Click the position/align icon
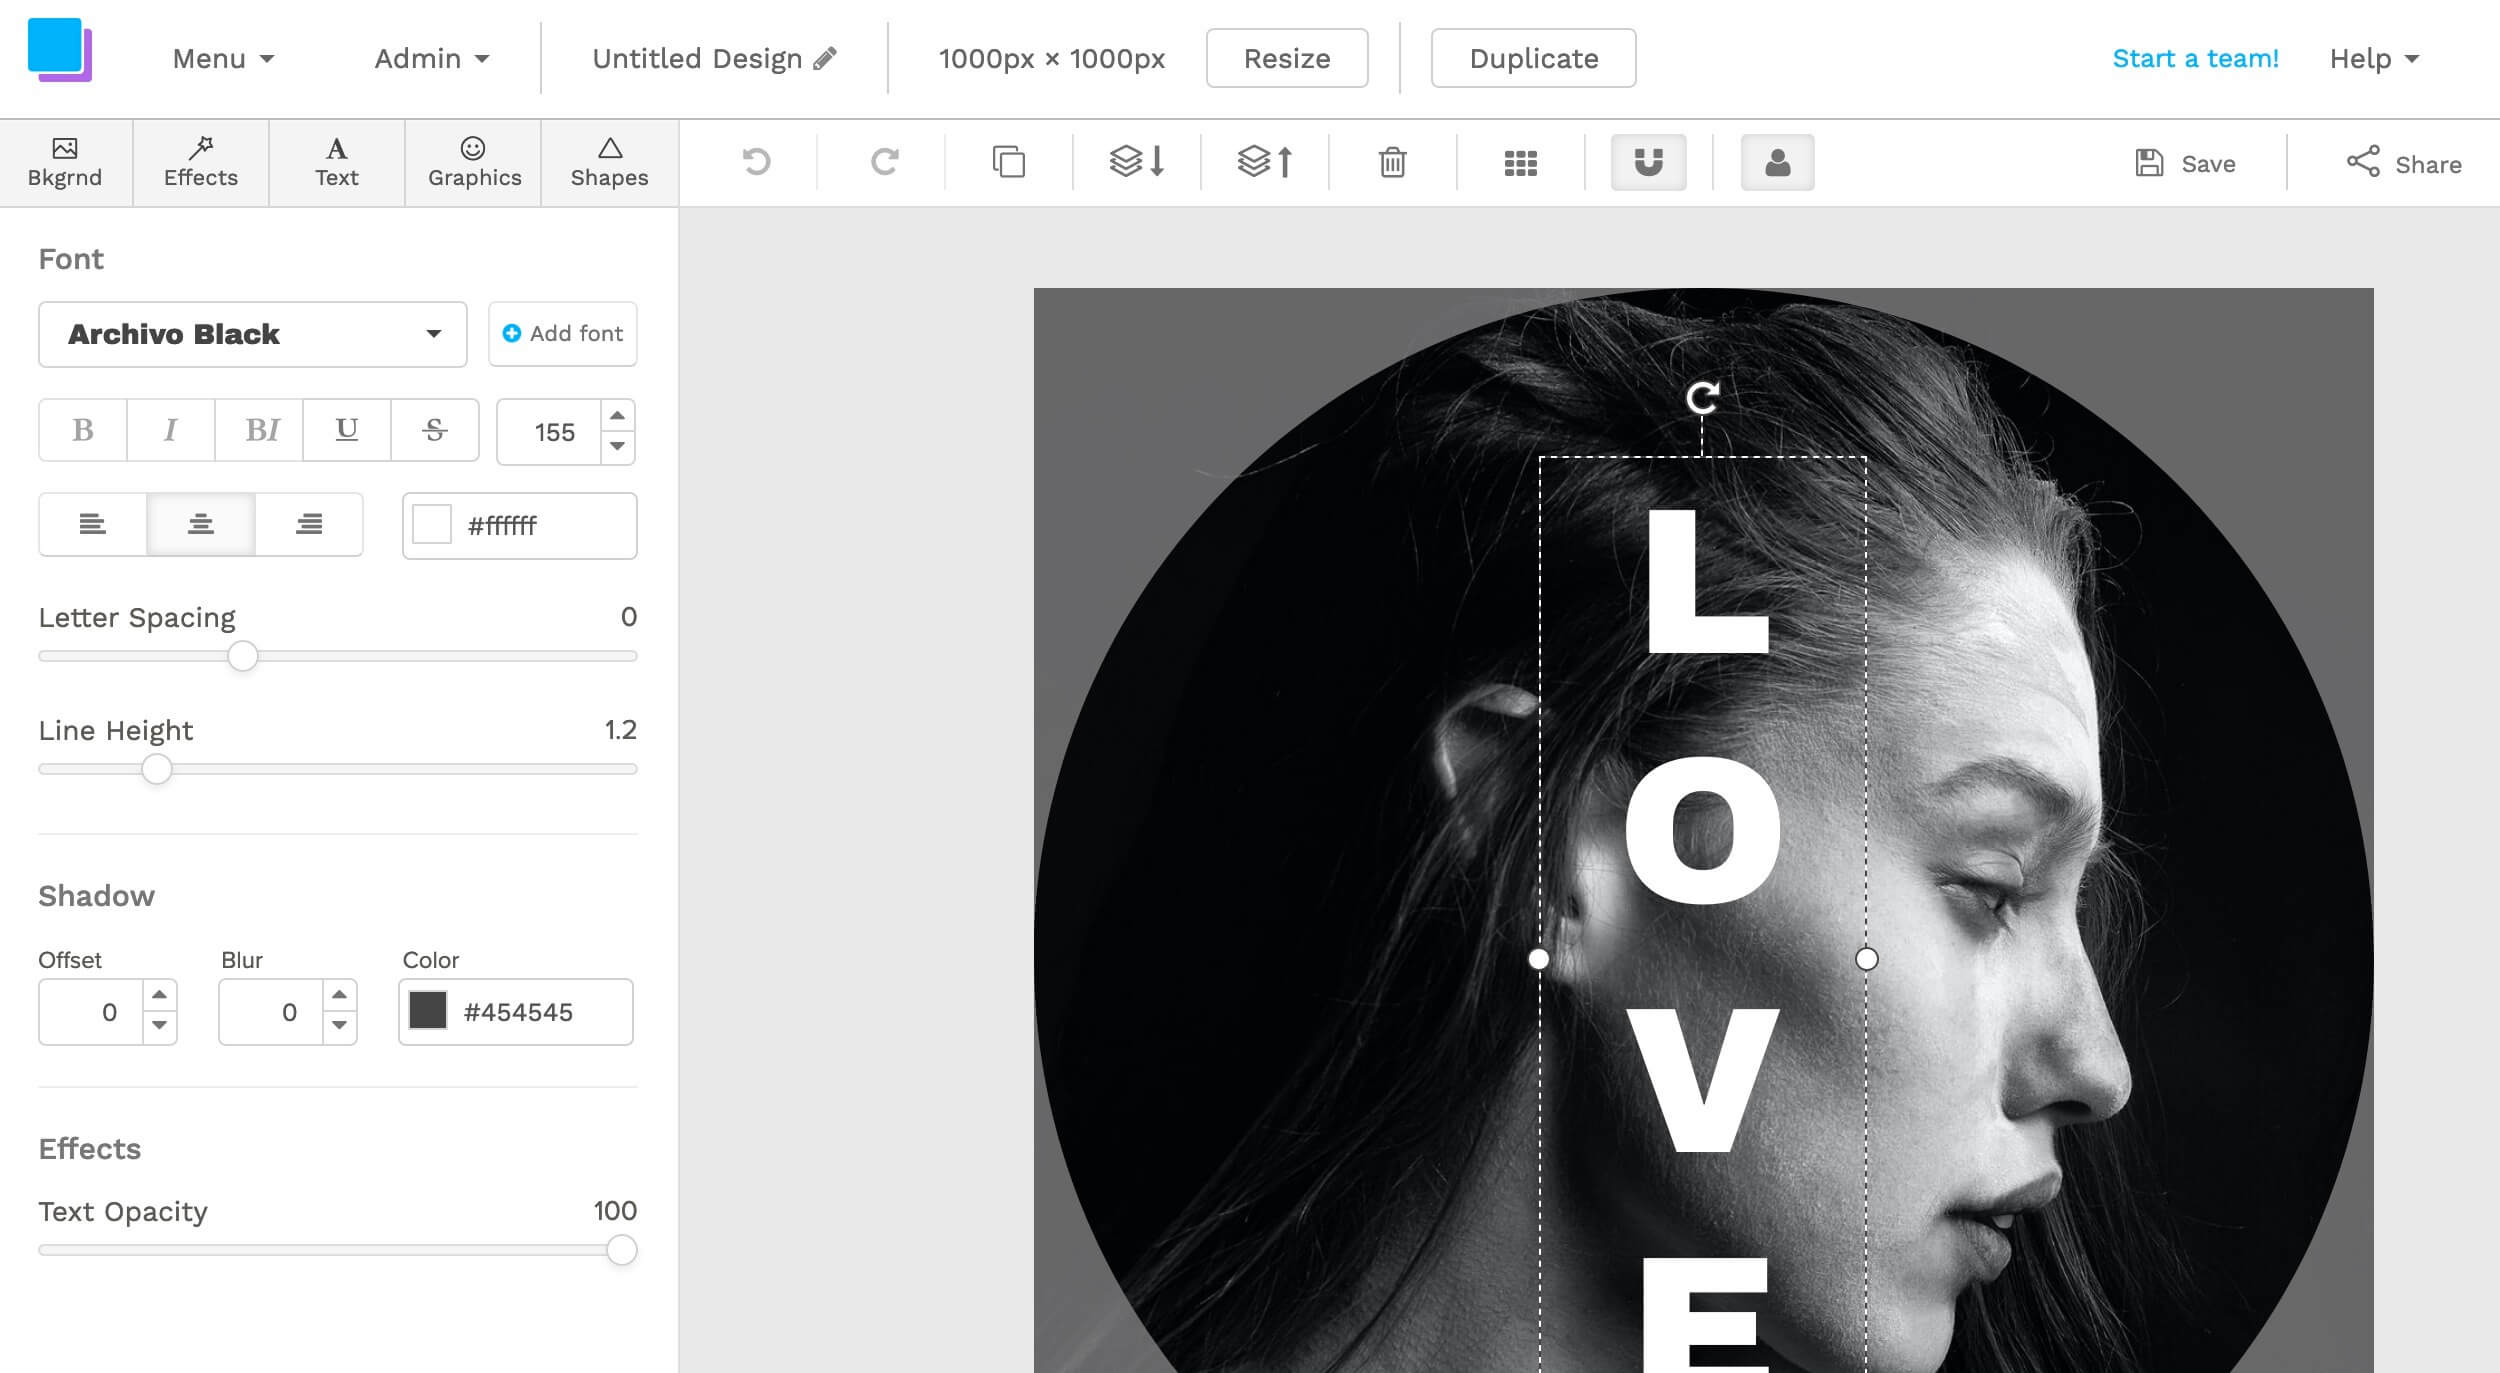 pyautogui.click(x=1518, y=162)
